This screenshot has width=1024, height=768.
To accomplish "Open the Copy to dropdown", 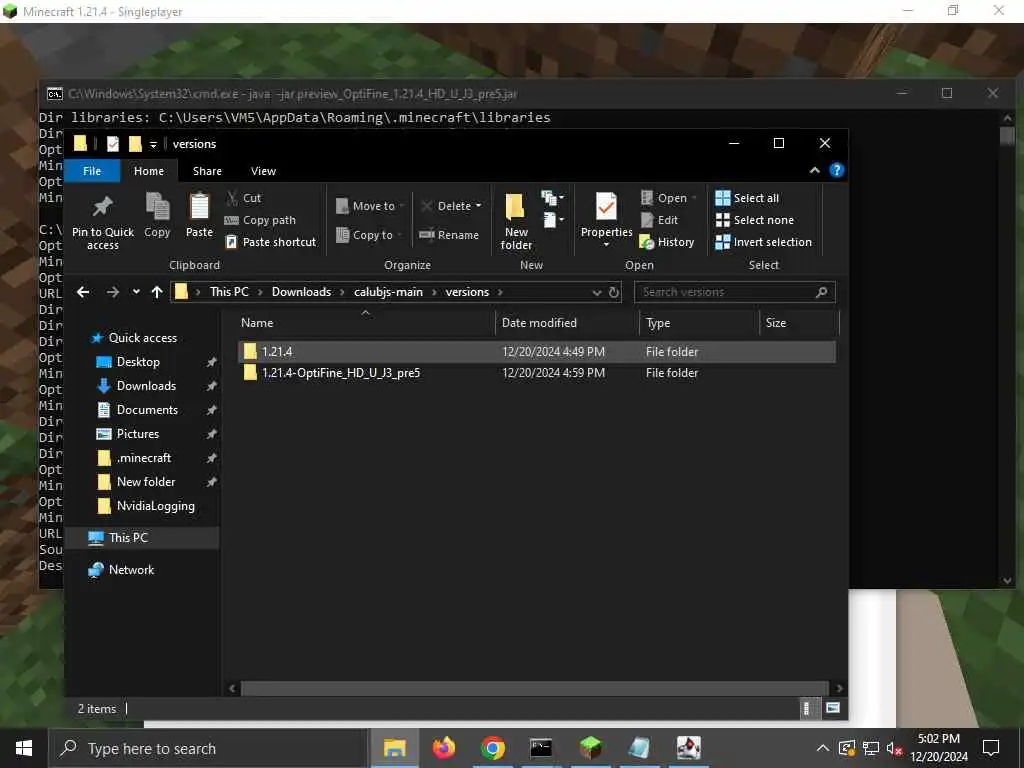I will coord(369,235).
